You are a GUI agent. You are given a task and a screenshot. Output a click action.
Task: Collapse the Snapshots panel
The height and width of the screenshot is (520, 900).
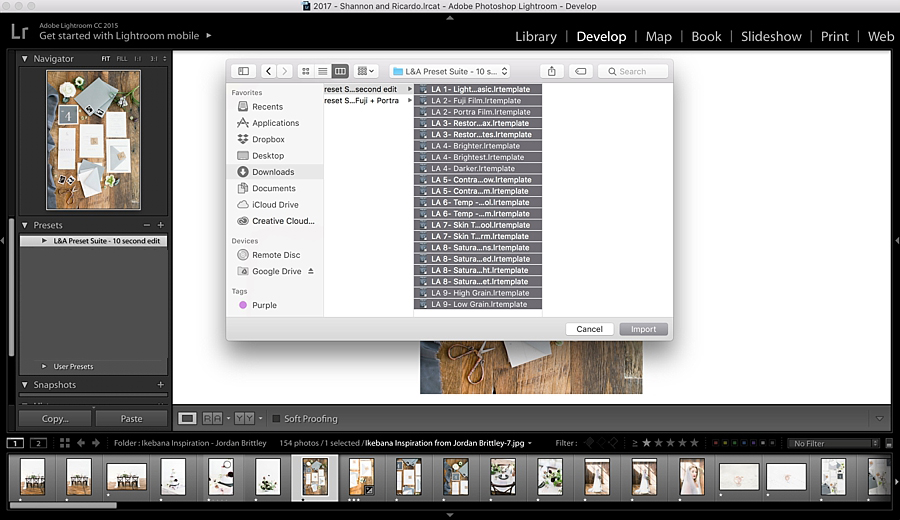tap(24, 385)
